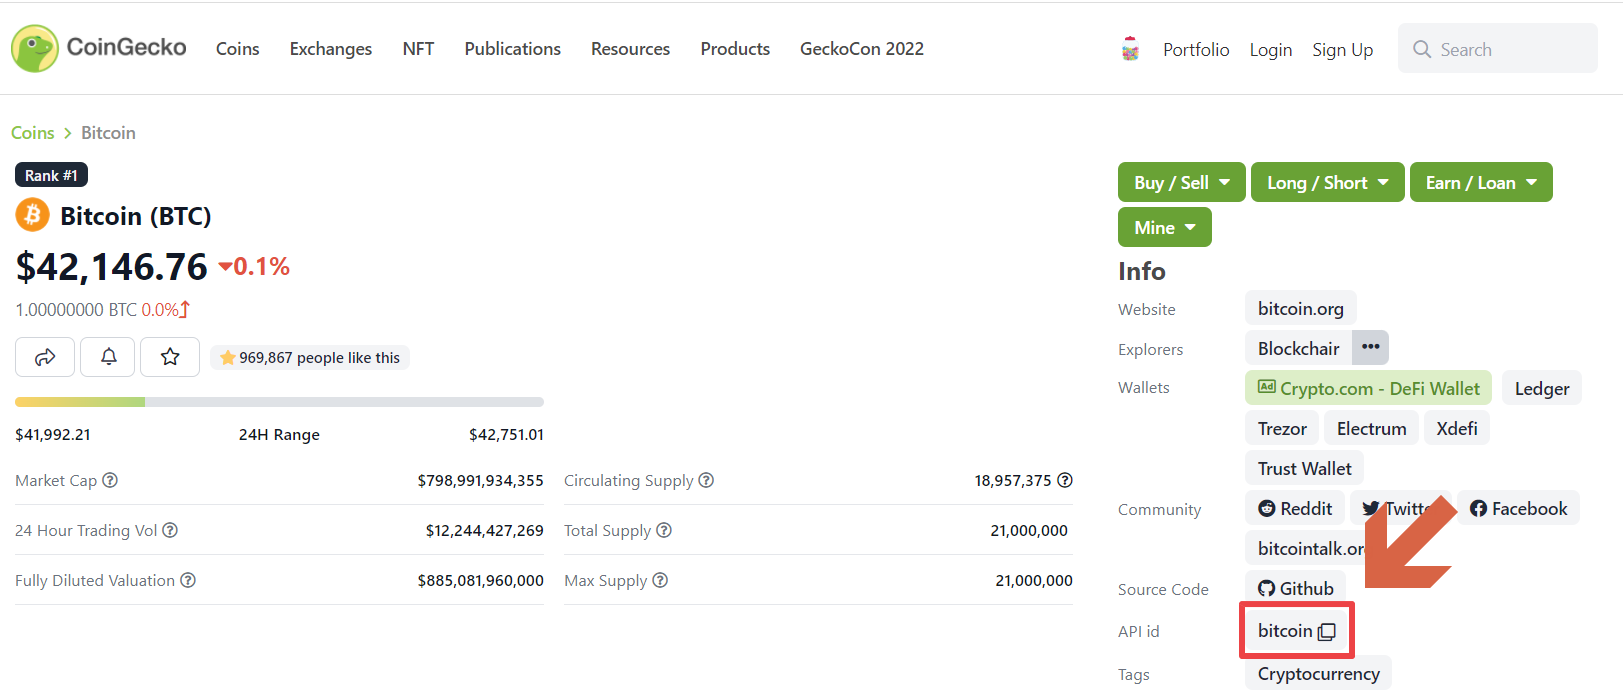Select the $885,081,960,000 valuation value
The width and height of the screenshot is (1623, 695).
pos(480,580)
